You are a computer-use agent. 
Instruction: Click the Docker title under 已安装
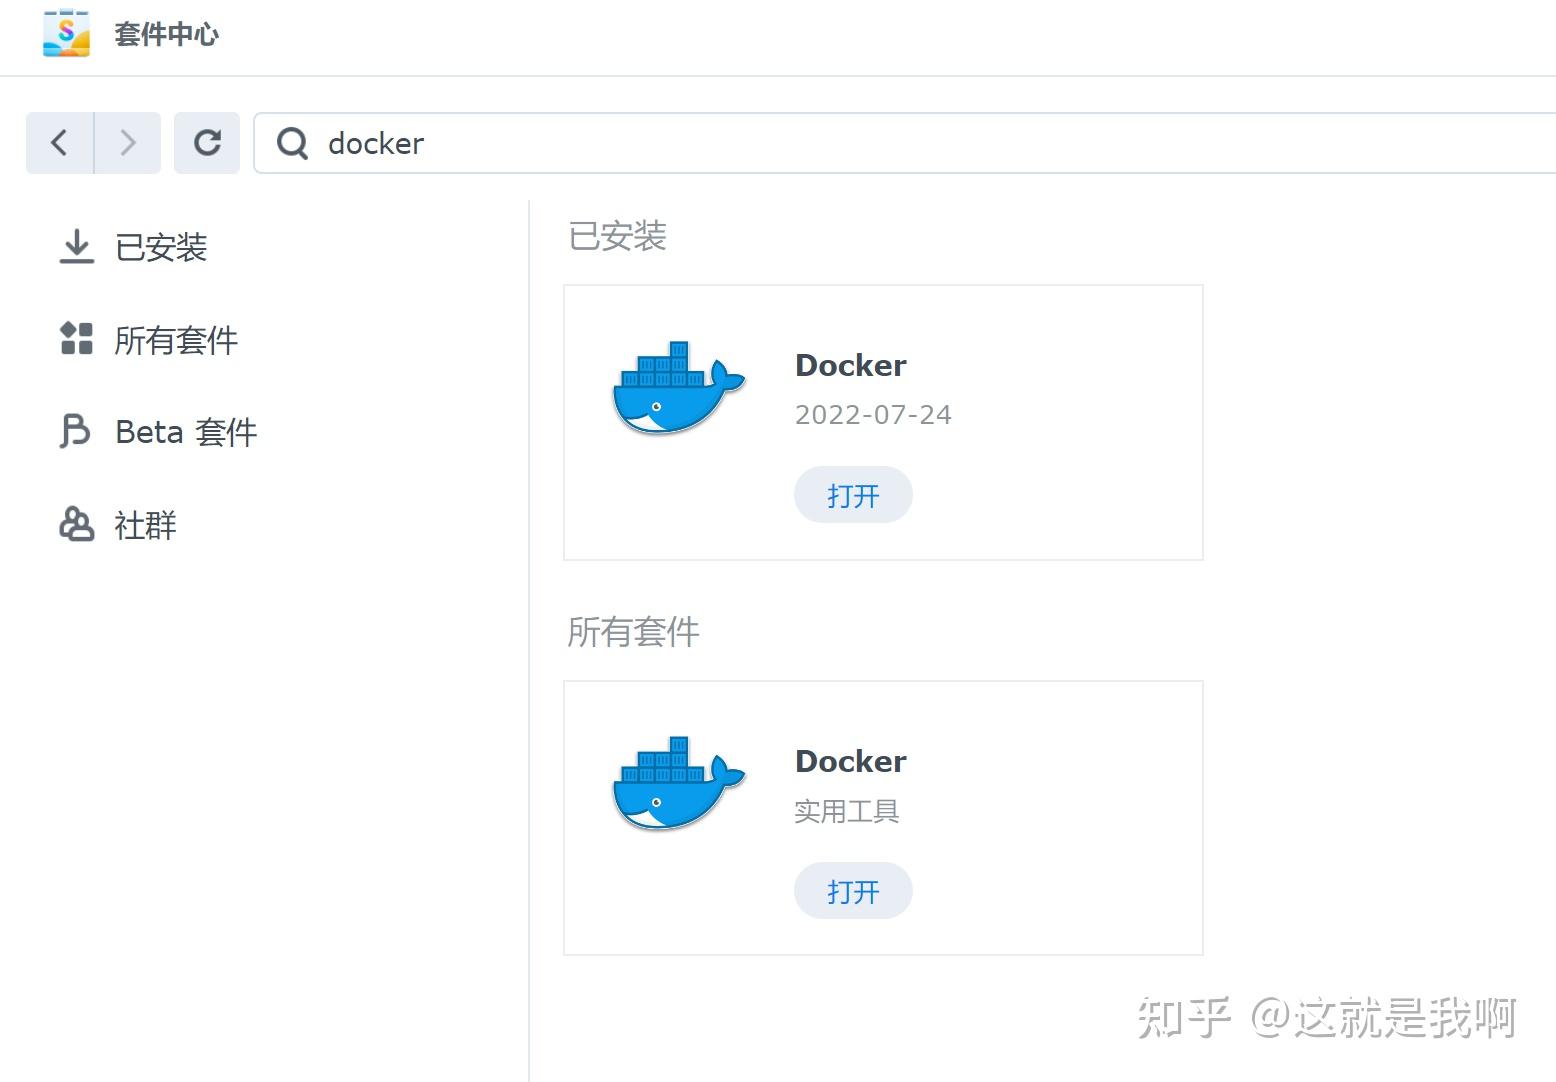point(850,365)
